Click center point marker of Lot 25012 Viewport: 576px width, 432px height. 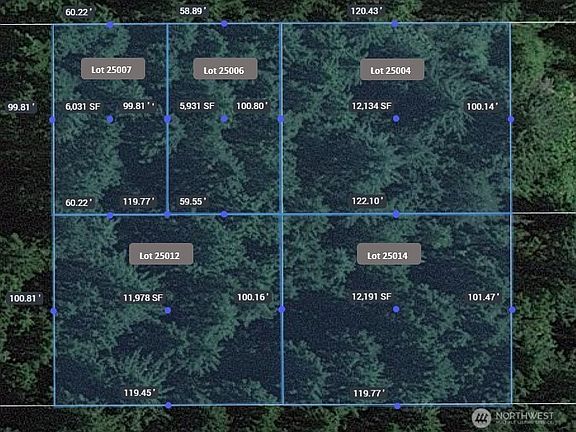(x=168, y=310)
